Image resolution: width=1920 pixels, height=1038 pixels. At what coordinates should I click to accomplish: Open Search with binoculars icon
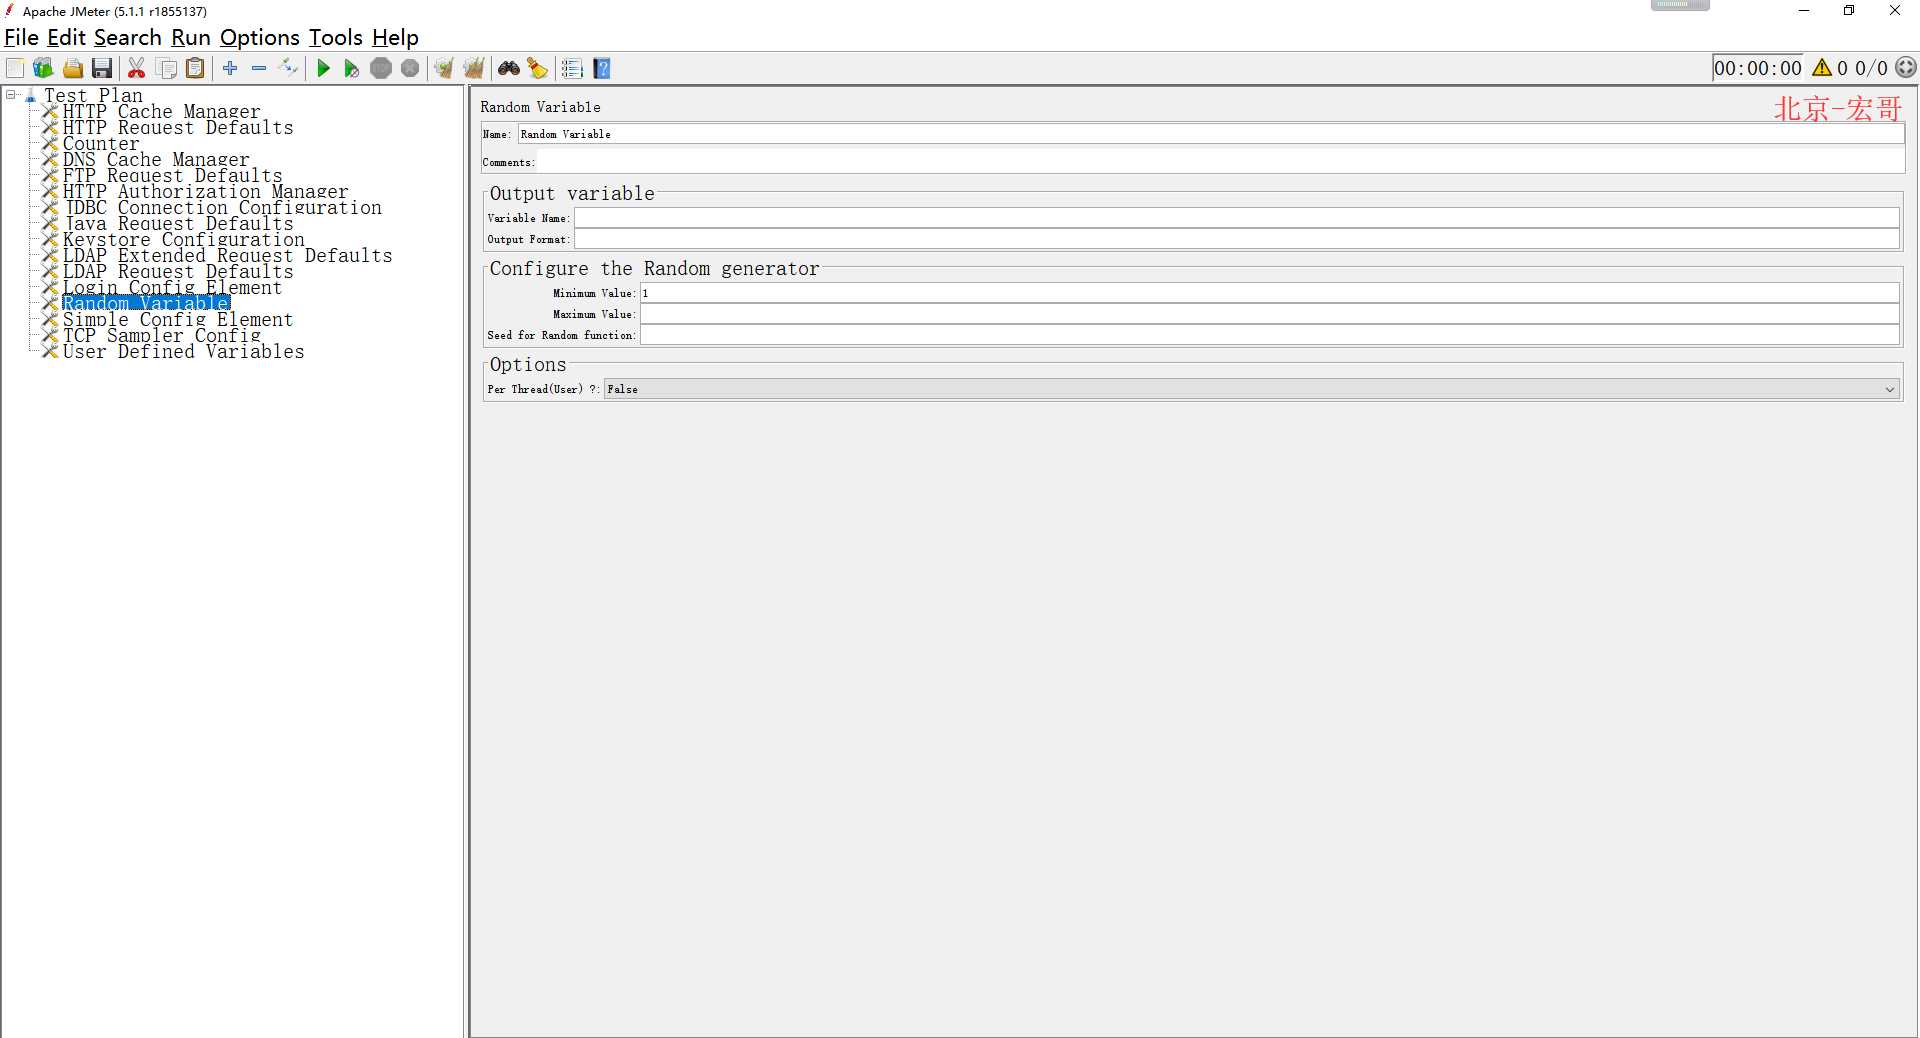click(x=509, y=68)
